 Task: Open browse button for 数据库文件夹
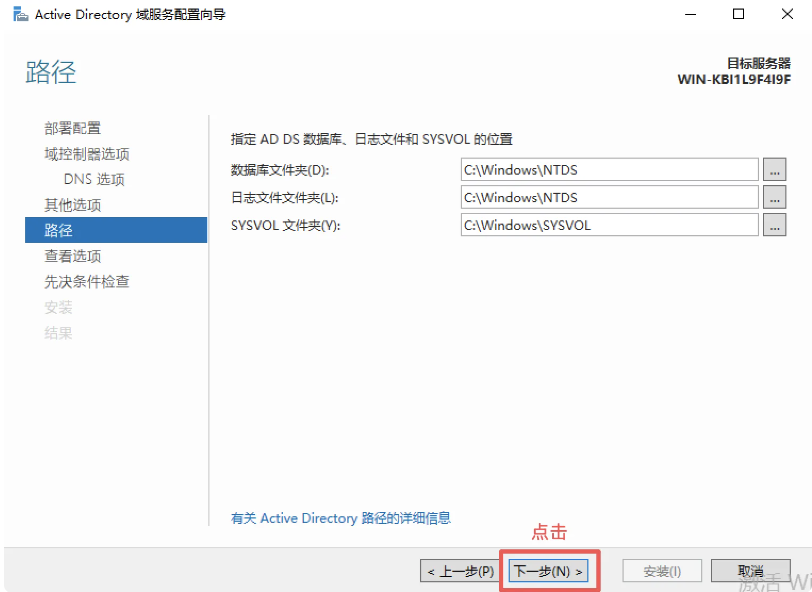click(x=774, y=169)
